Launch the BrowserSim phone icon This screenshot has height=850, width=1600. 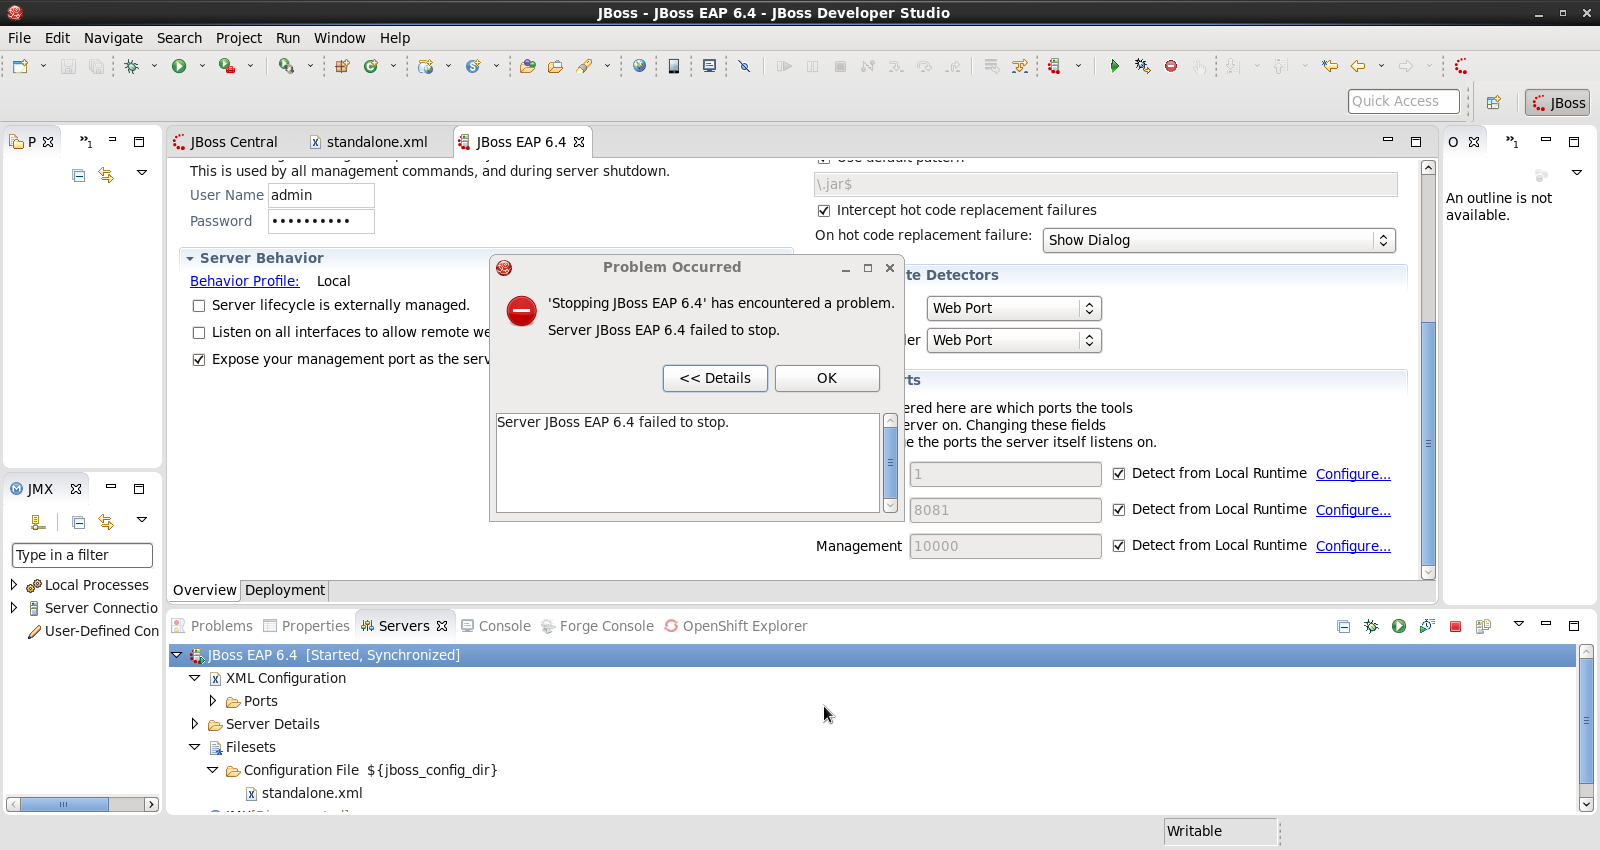click(x=674, y=66)
